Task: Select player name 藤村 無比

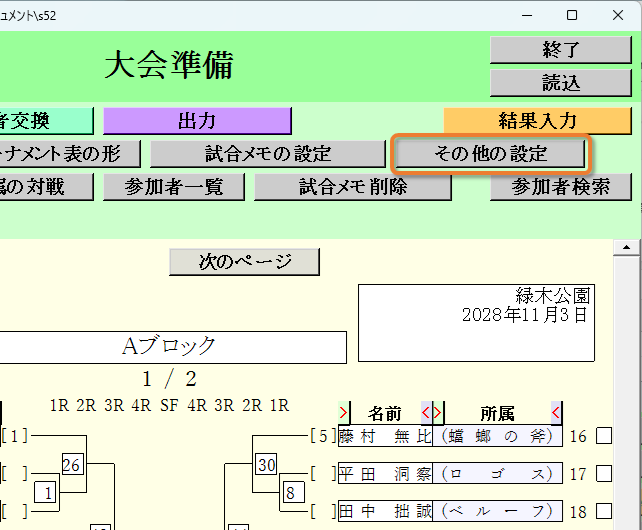Action: tap(385, 436)
